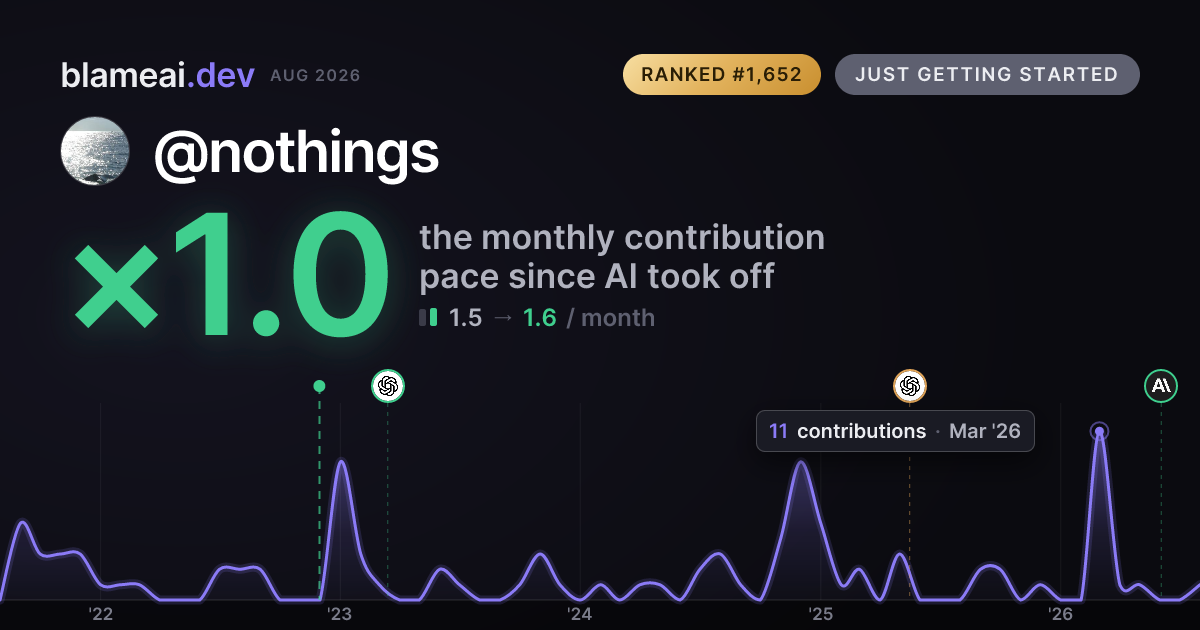The image size is (1200, 630).
Task: Click the AUG 2026 date label
Action: [x=315, y=76]
